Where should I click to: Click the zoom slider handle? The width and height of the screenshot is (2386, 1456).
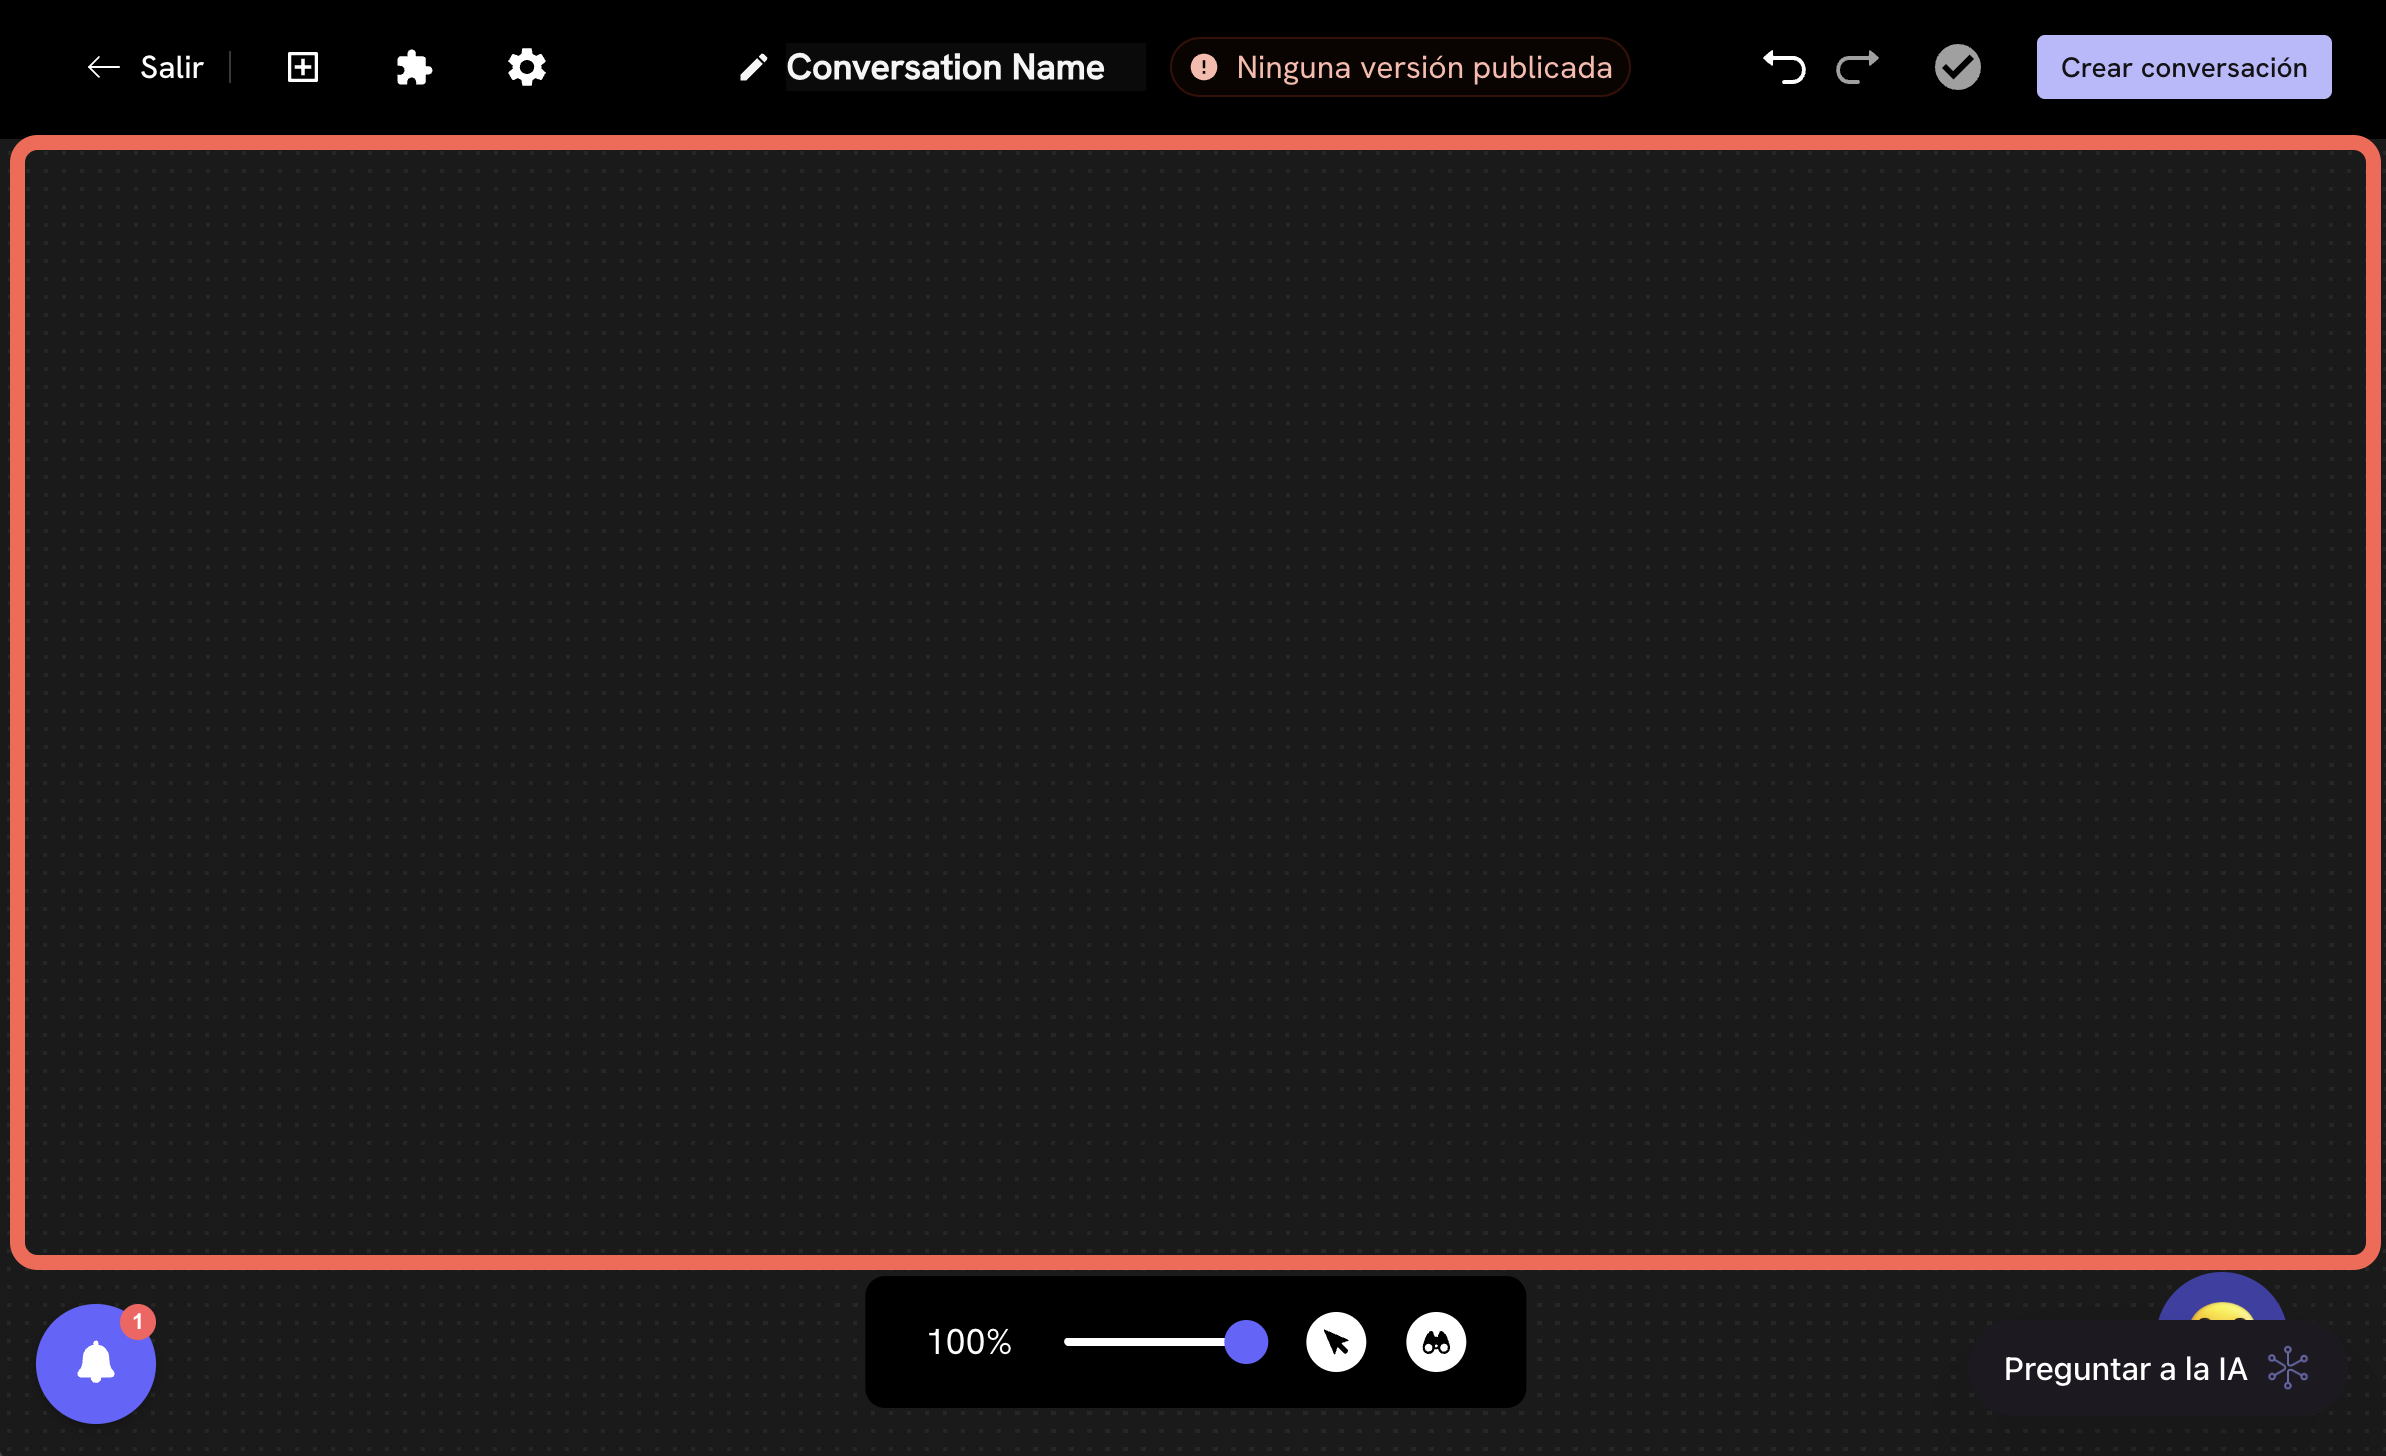[x=1246, y=1342]
